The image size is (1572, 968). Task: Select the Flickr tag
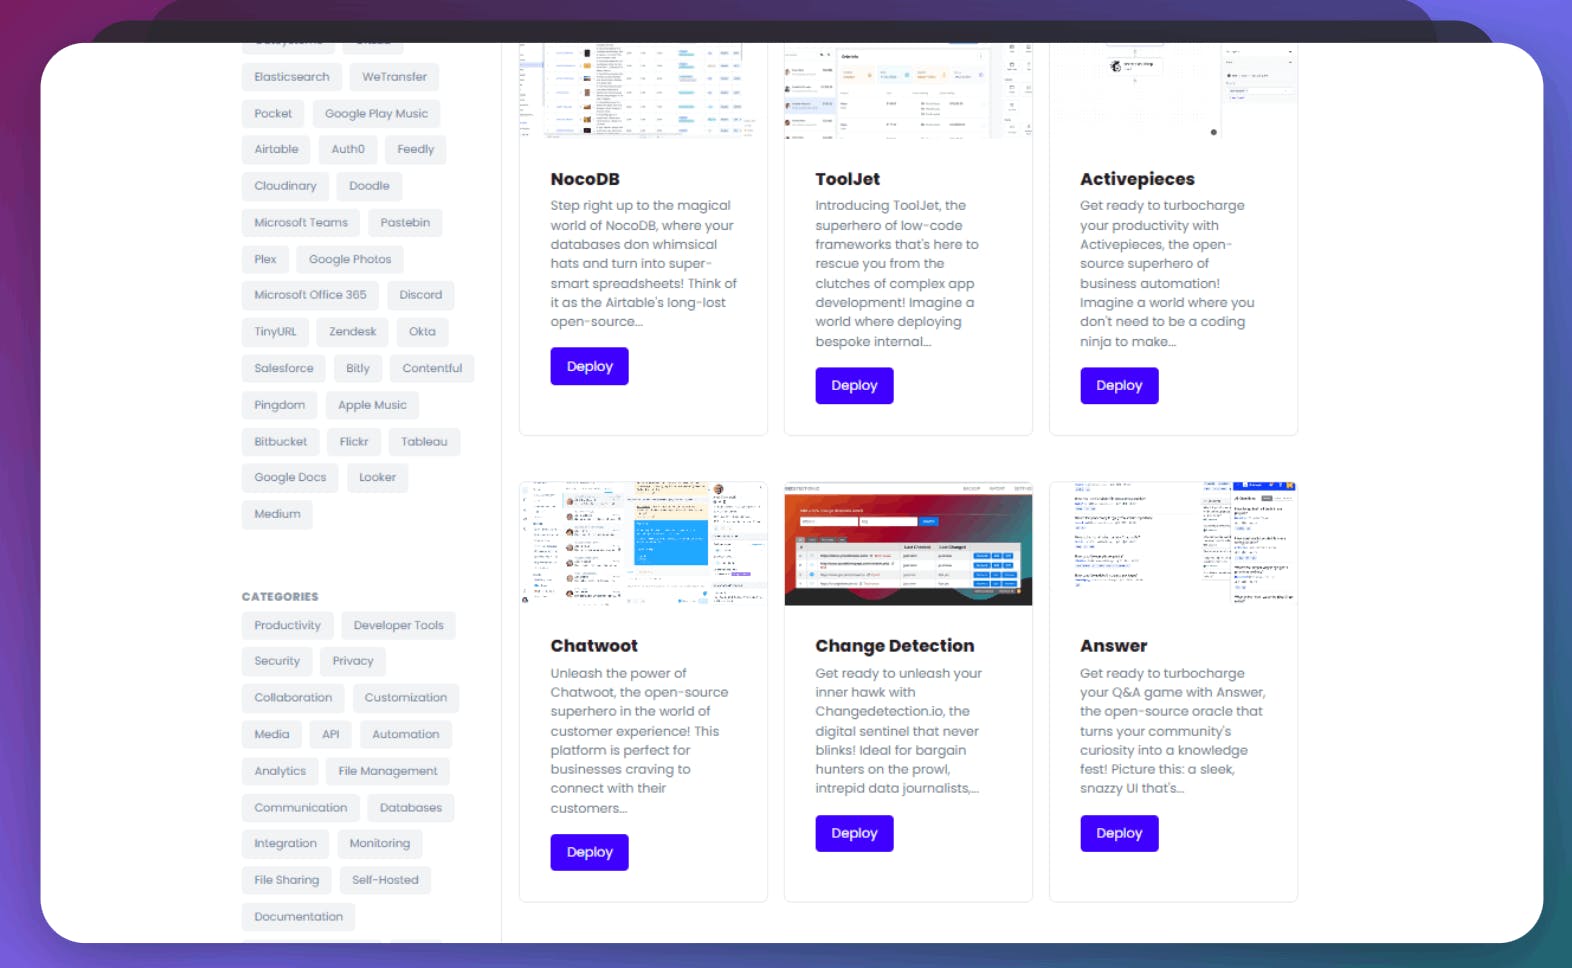point(354,442)
